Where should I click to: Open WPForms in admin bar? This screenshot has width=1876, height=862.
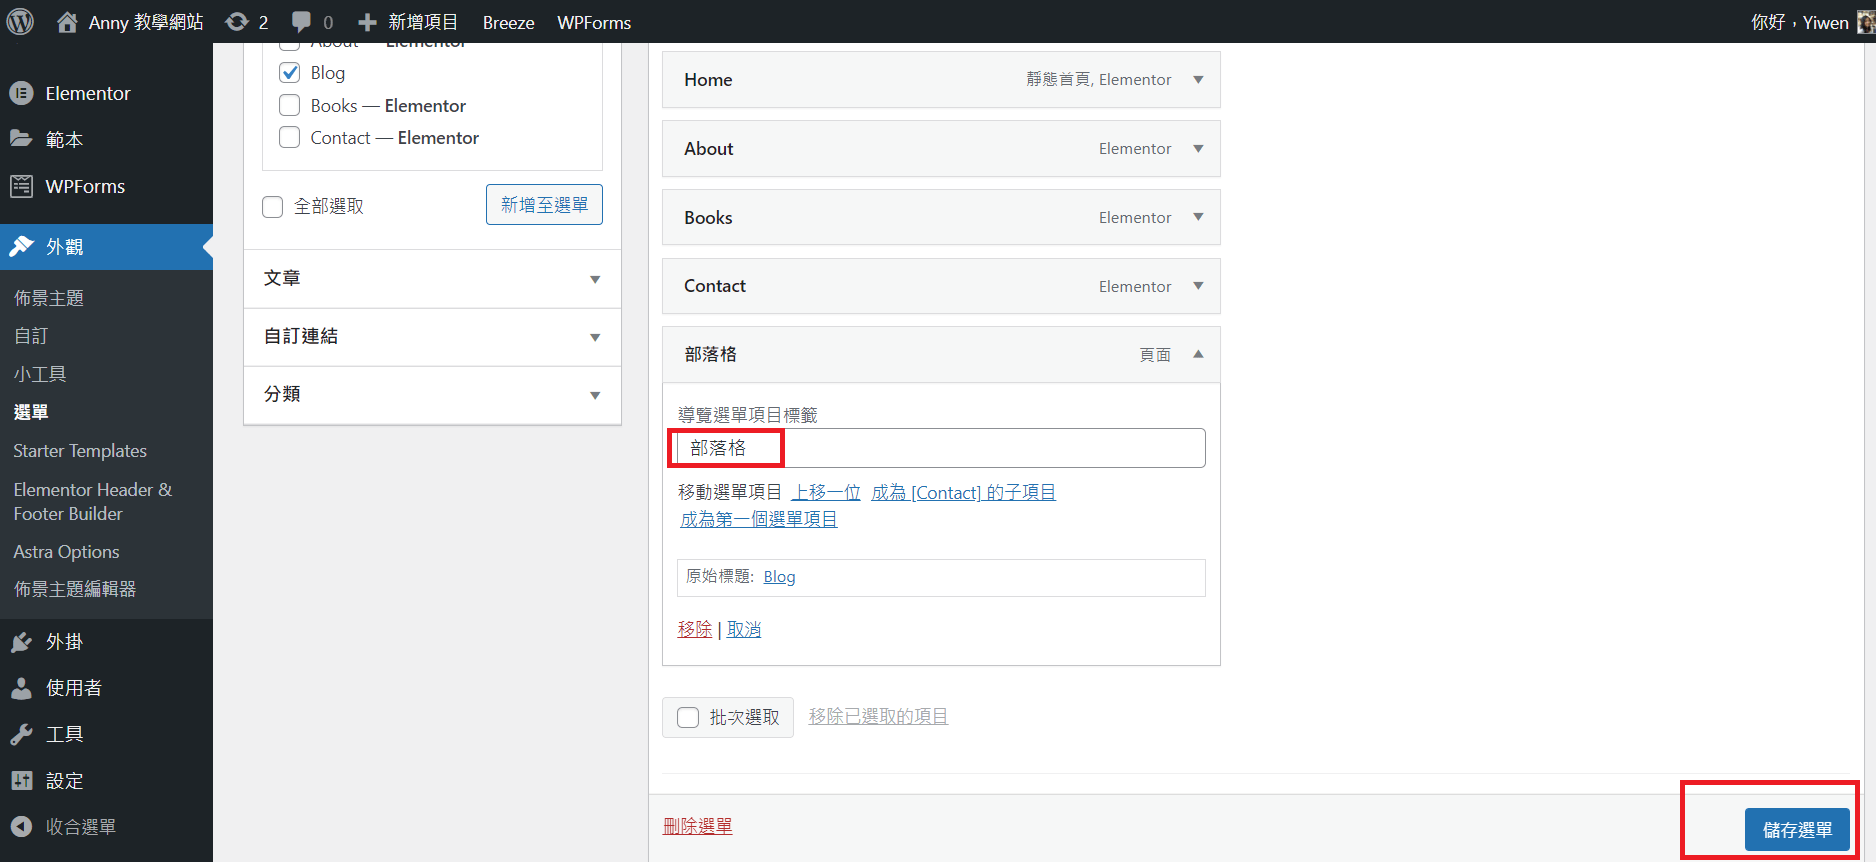pyautogui.click(x=594, y=22)
